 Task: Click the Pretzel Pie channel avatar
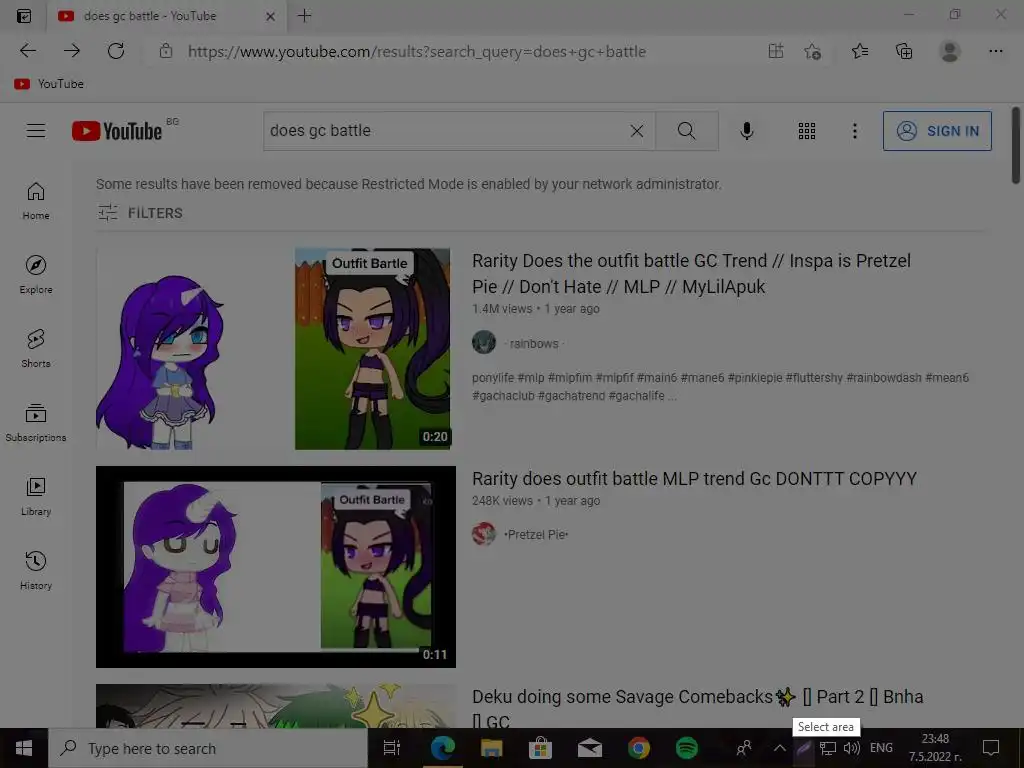coord(484,534)
